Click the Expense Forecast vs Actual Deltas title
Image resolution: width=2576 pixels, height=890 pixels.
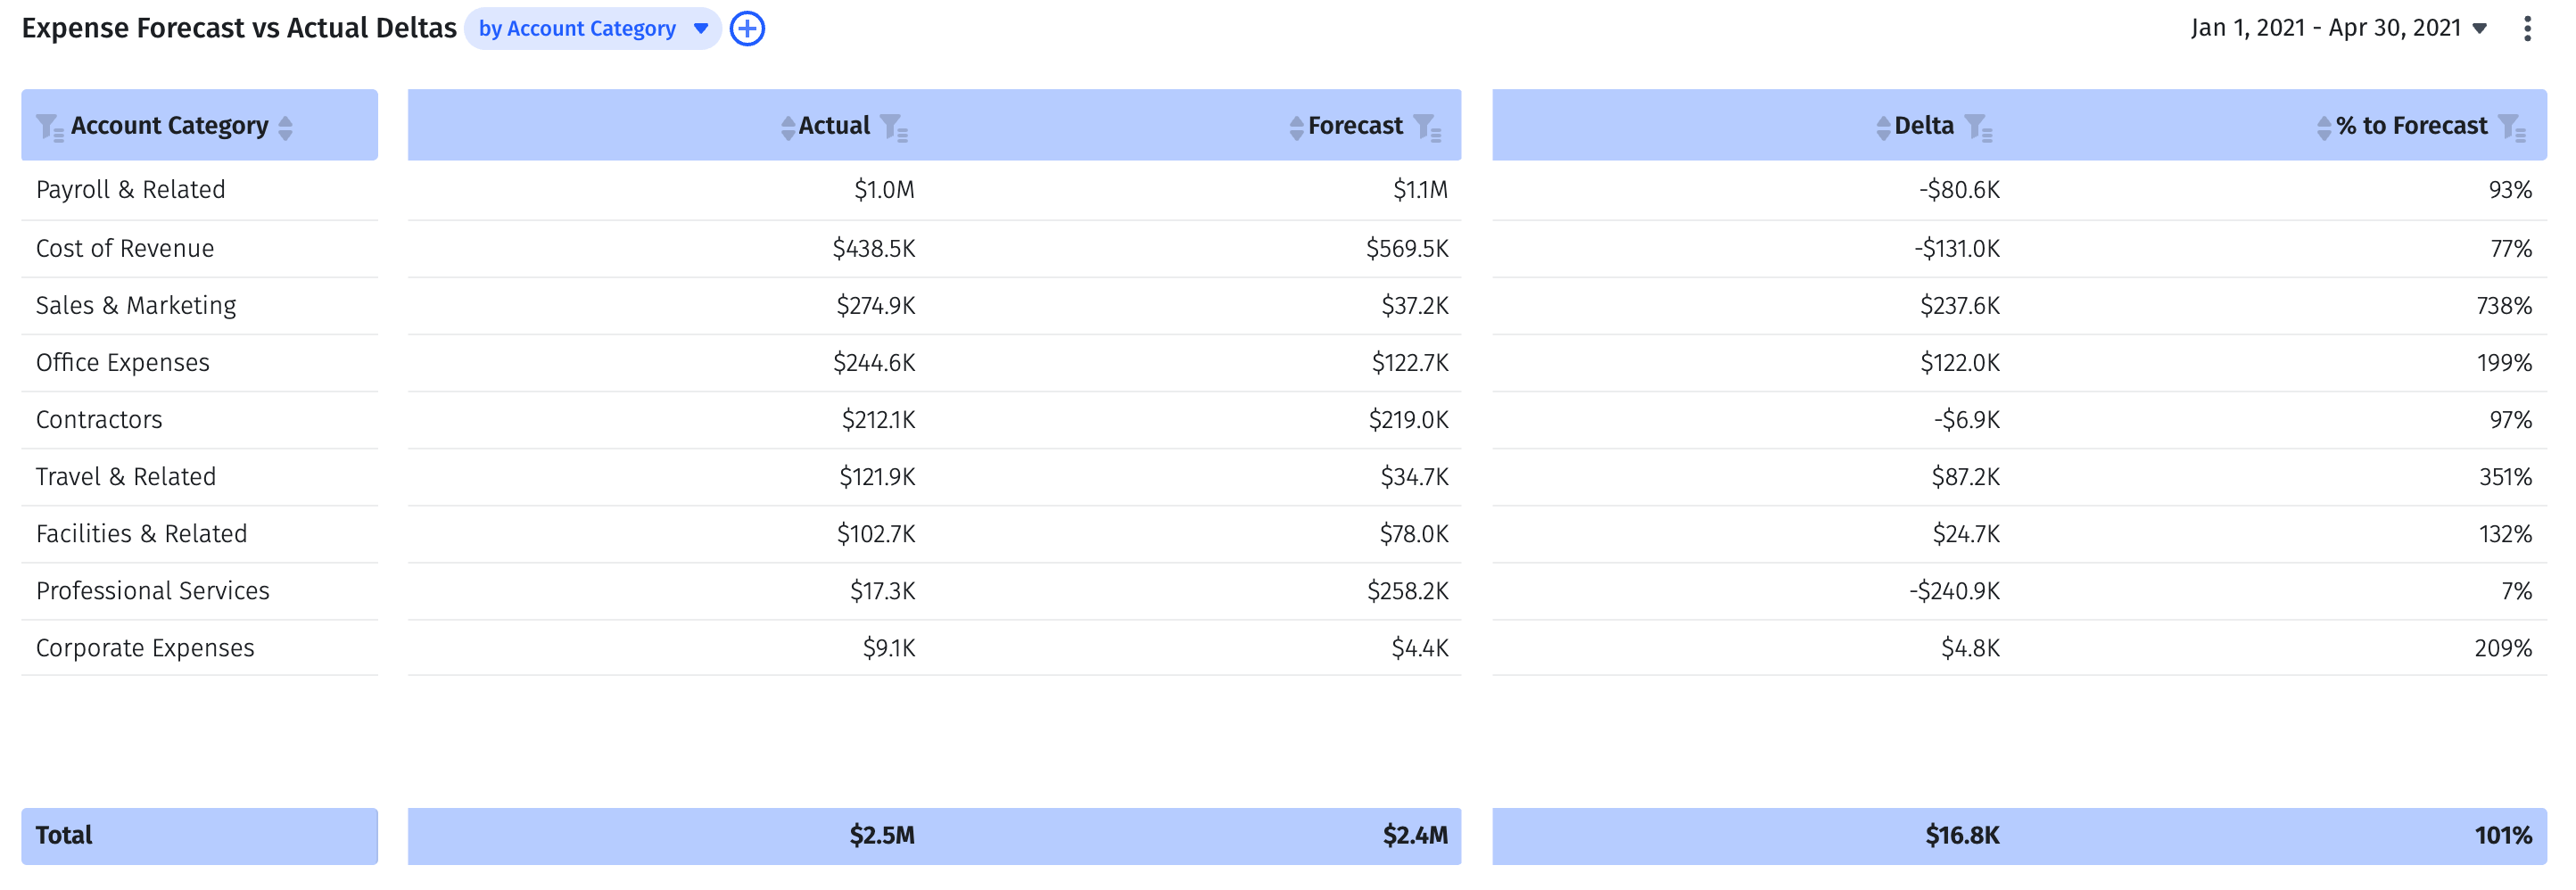coord(240,28)
